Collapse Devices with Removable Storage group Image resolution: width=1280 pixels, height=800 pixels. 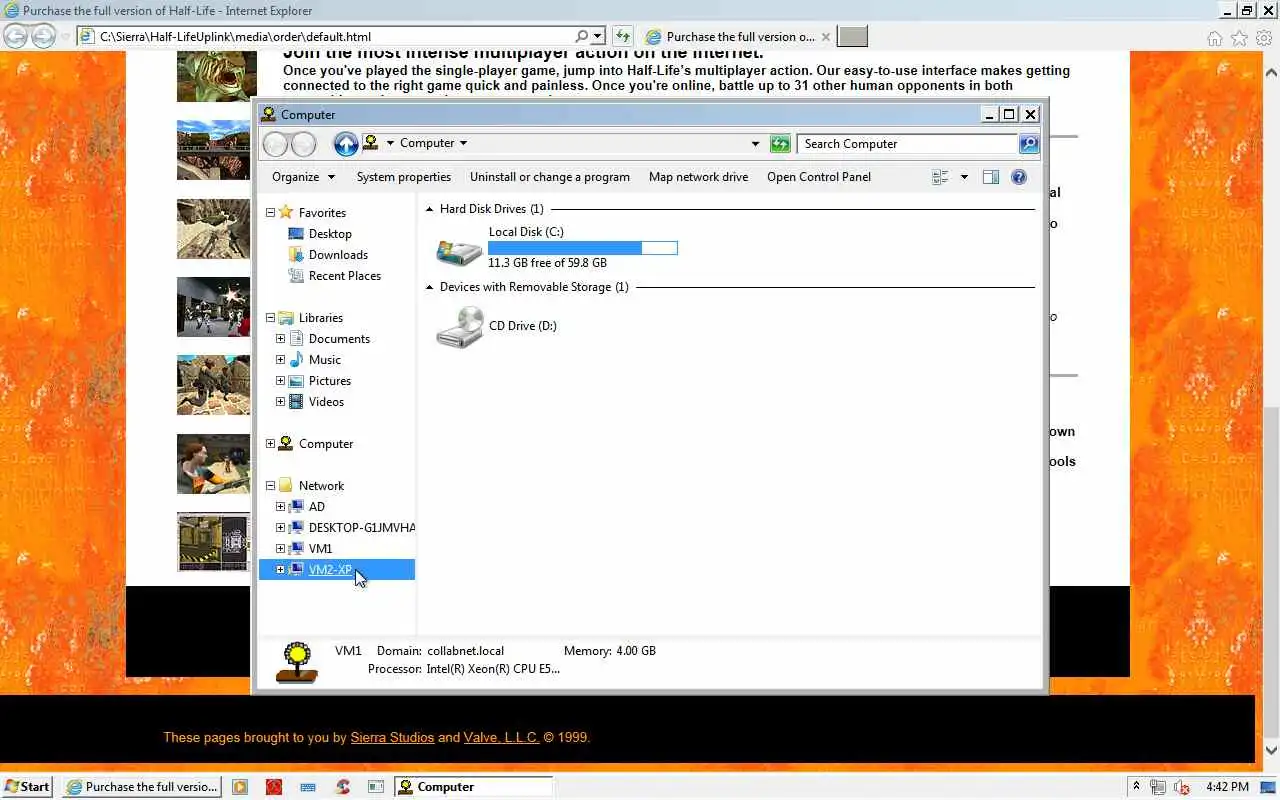point(430,287)
